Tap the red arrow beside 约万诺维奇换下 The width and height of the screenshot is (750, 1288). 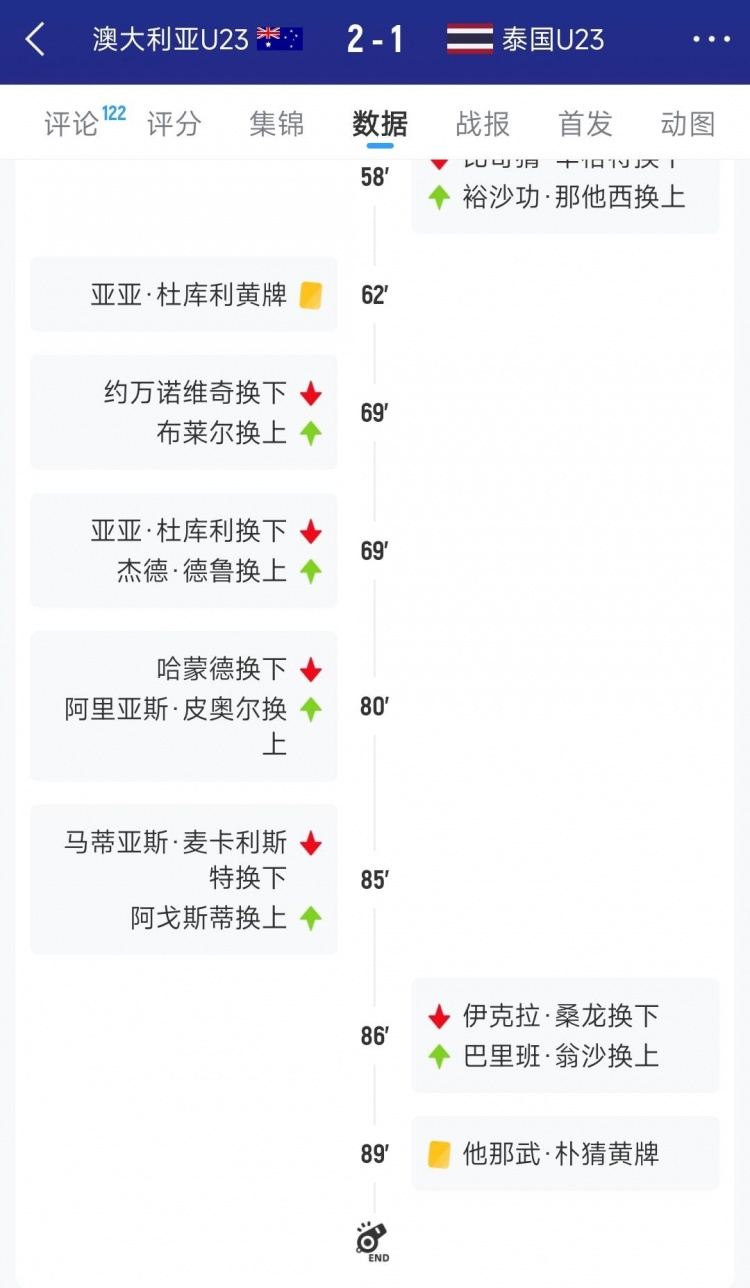click(x=311, y=393)
